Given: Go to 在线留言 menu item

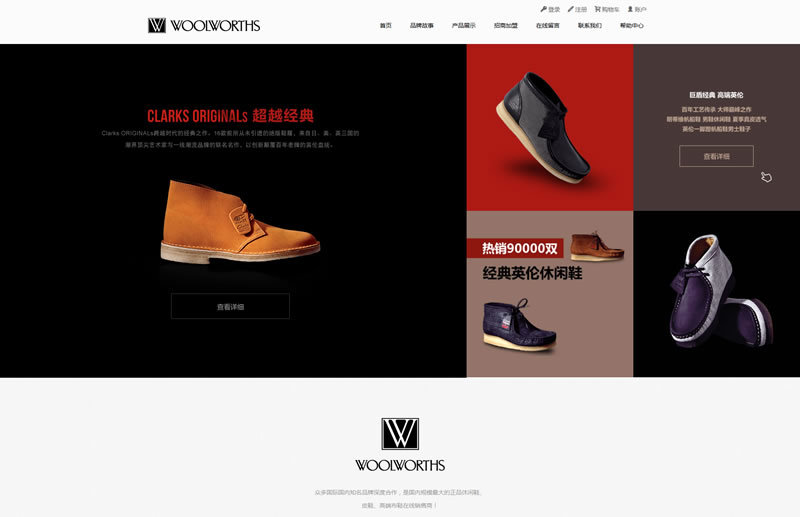Looking at the screenshot, I should [x=547, y=26].
